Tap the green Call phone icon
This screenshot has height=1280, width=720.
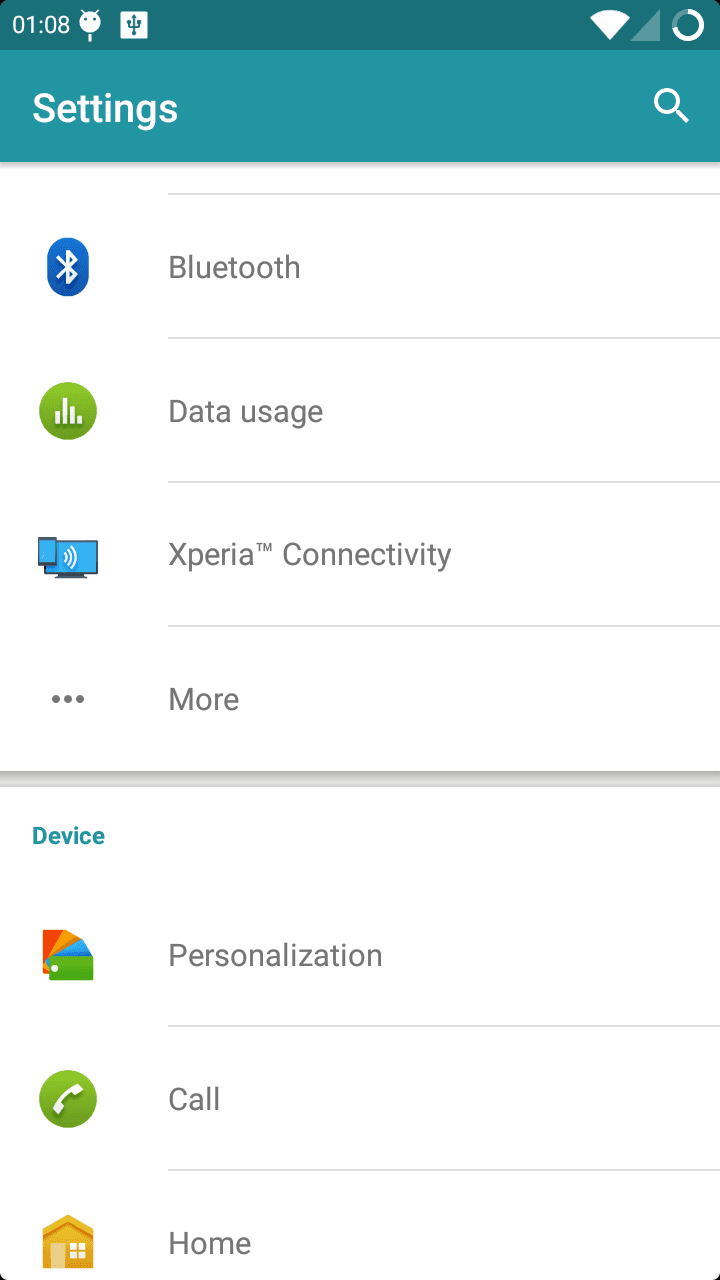(x=68, y=1099)
